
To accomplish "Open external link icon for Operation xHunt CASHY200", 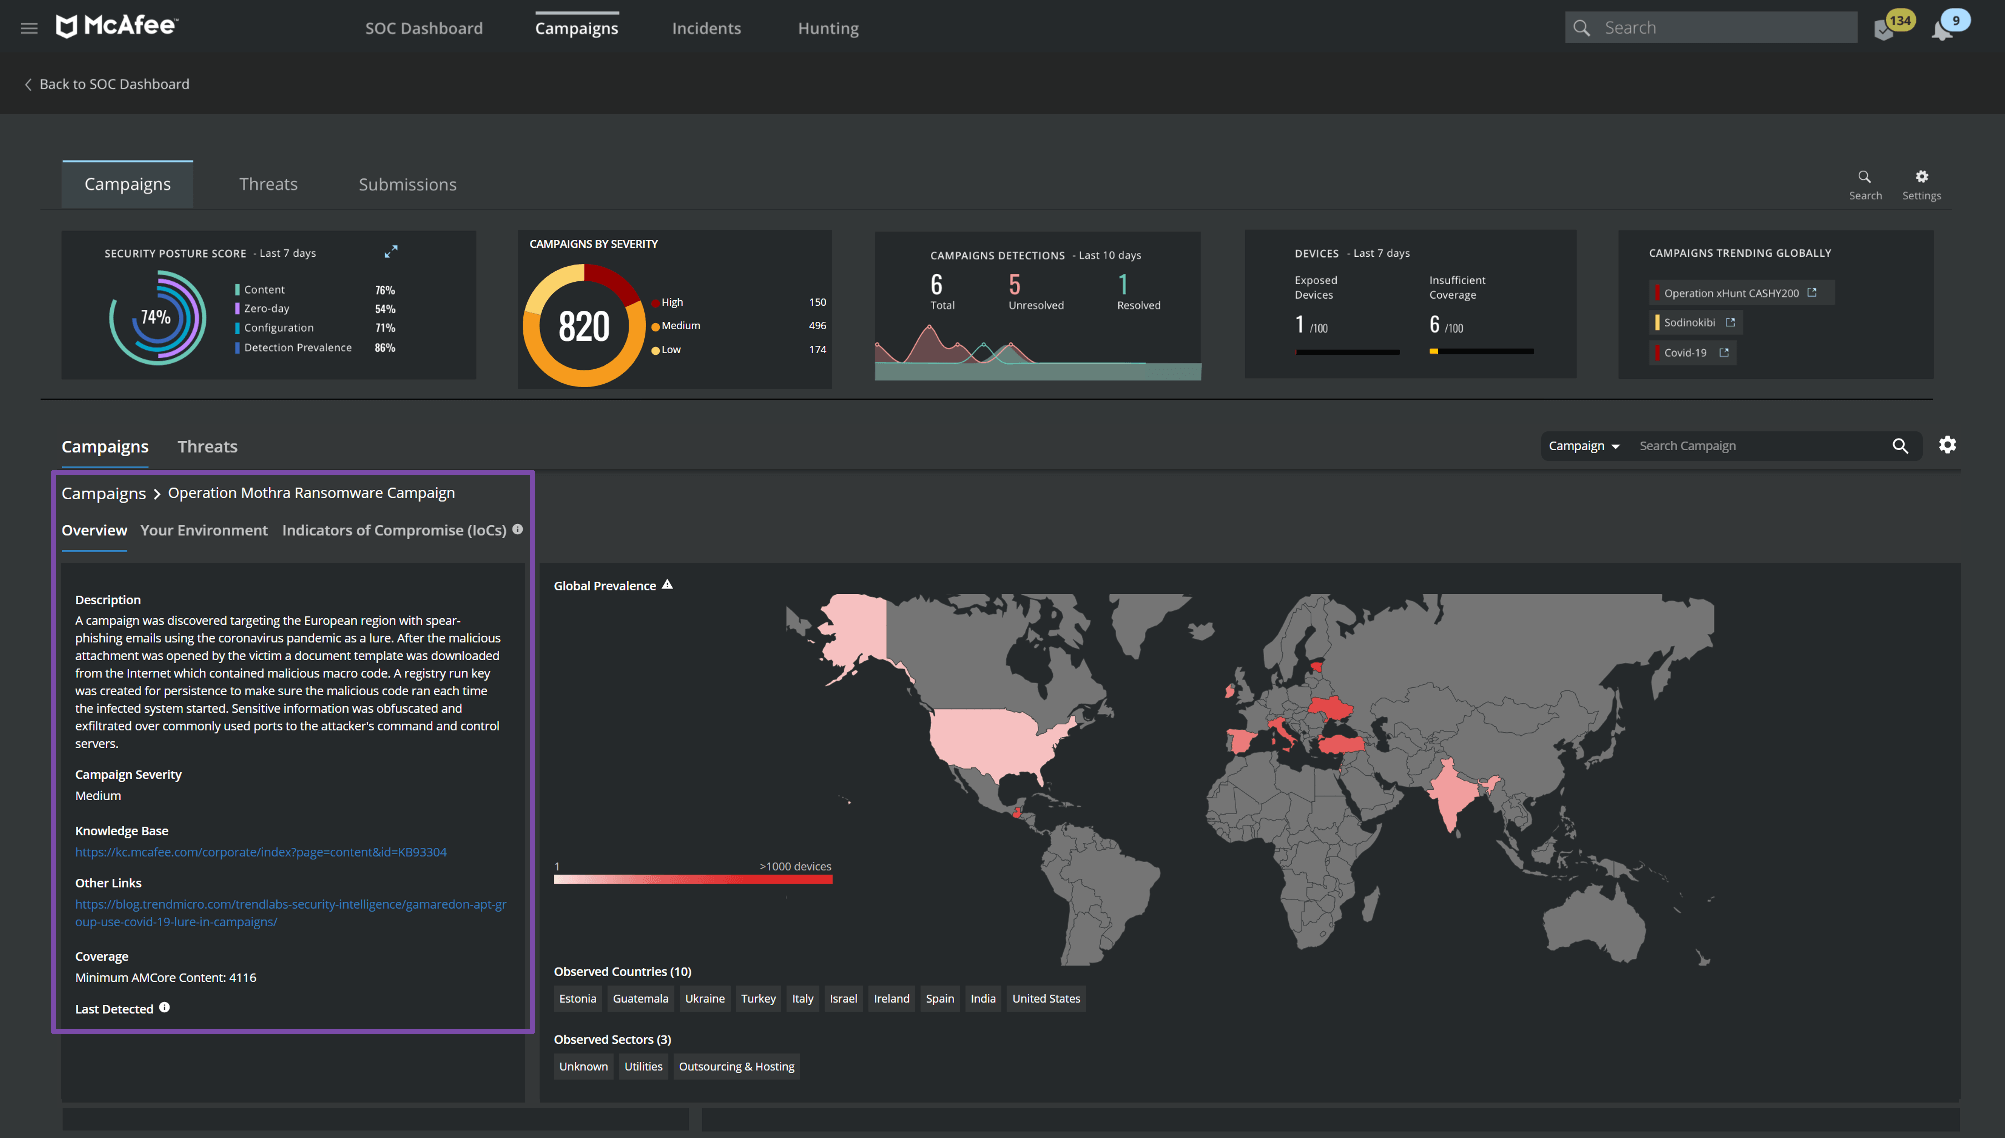I will point(1812,293).
